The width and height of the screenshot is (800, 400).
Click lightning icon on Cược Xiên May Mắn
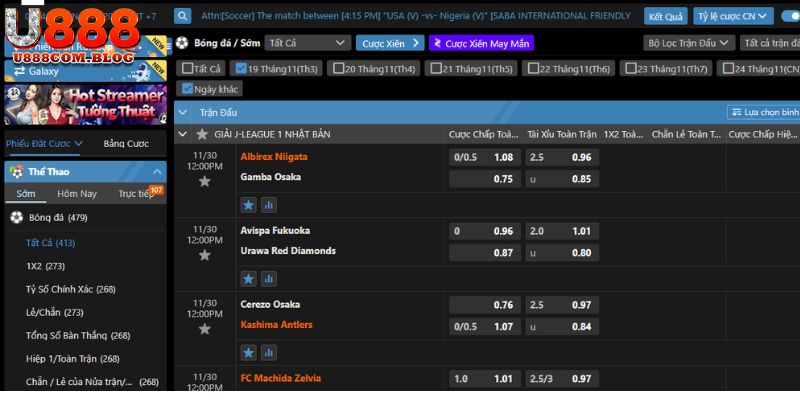[437, 43]
